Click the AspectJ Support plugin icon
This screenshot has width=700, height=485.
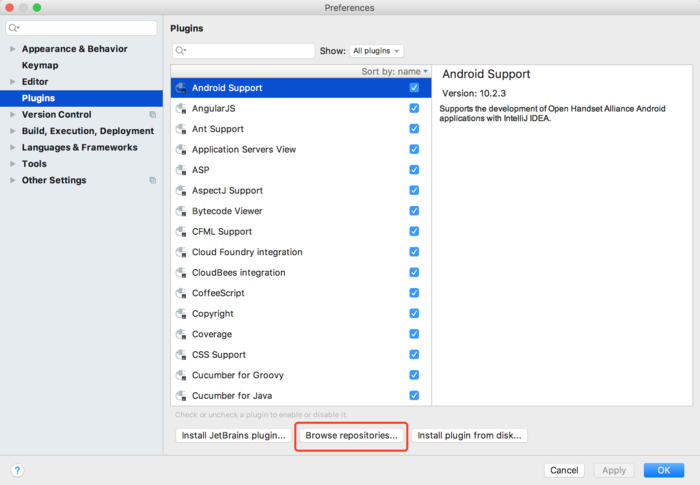(x=181, y=191)
